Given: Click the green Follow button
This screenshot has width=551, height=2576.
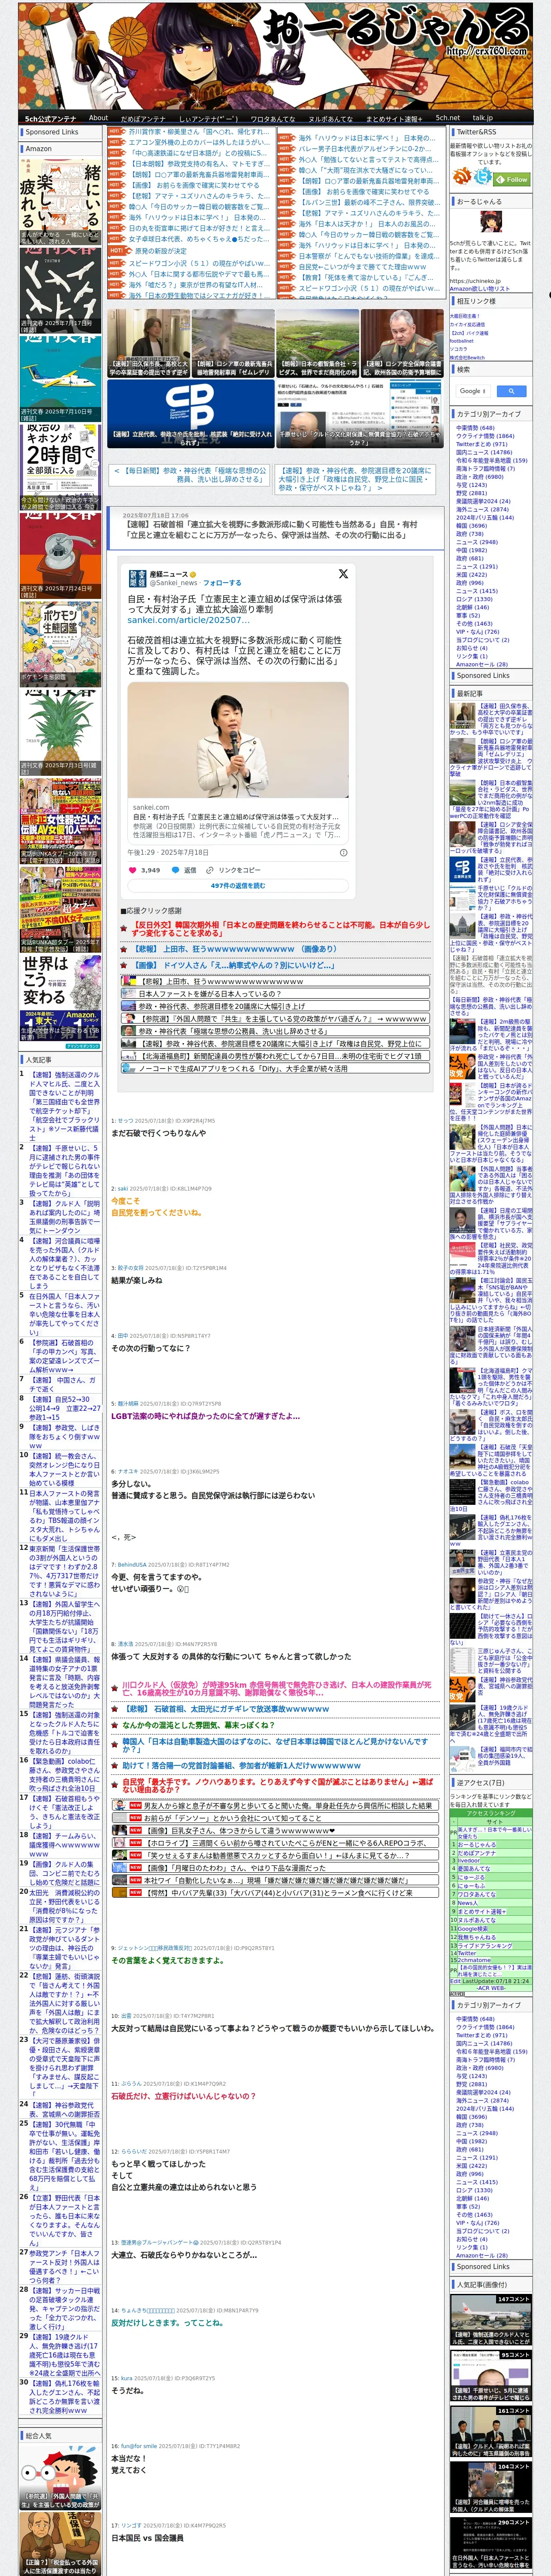Looking at the screenshot, I should pyautogui.click(x=513, y=179).
